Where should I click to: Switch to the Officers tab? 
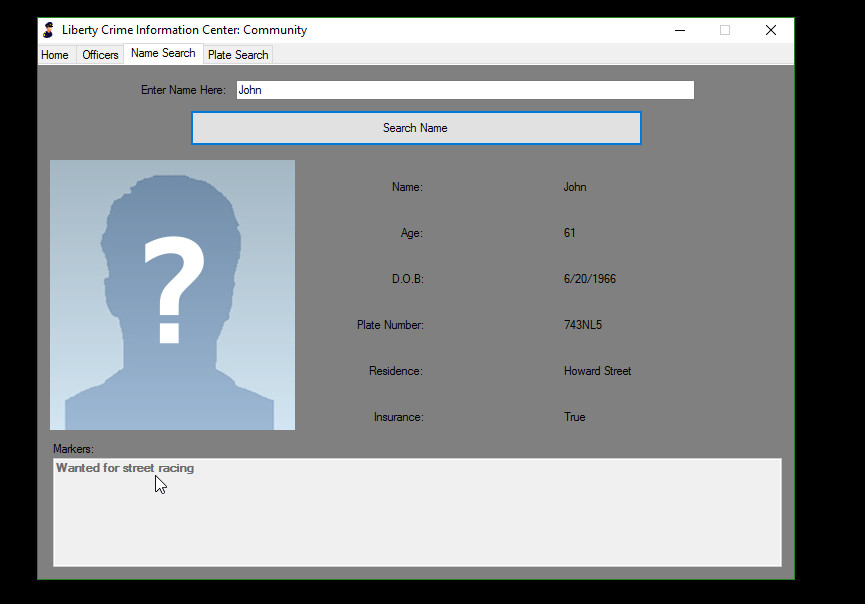pyautogui.click(x=100, y=55)
